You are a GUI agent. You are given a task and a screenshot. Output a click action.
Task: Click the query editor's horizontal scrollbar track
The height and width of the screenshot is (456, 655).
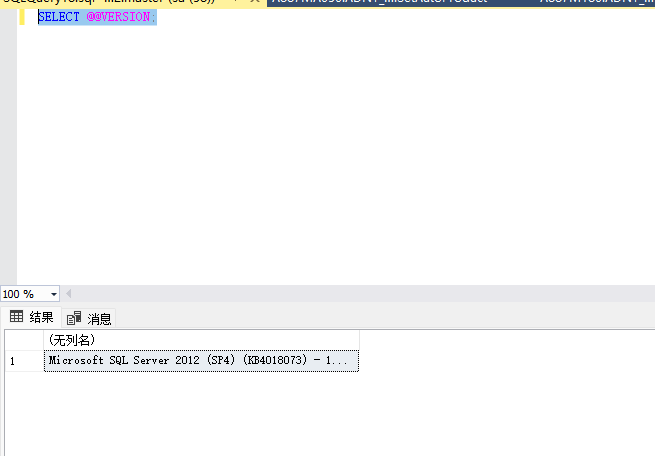click(363, 294)
